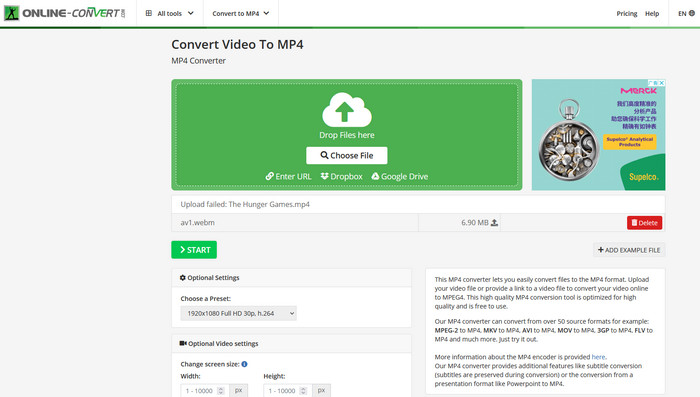Open the All tools dropdown menu

[x=170, y=13]
